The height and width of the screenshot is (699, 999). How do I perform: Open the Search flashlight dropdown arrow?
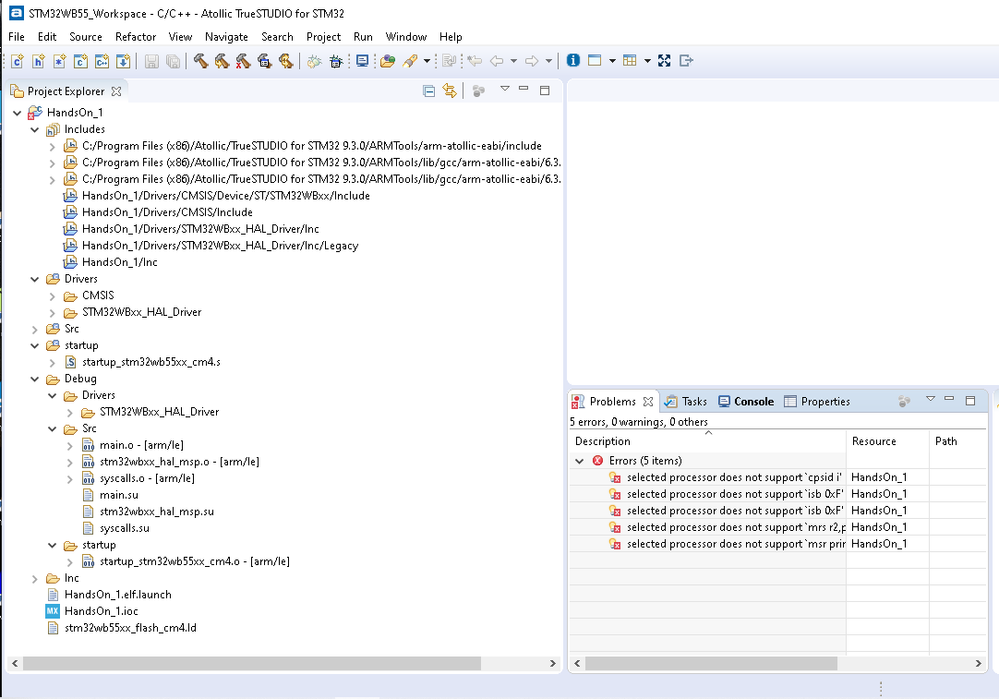click(x=427, y=61)
